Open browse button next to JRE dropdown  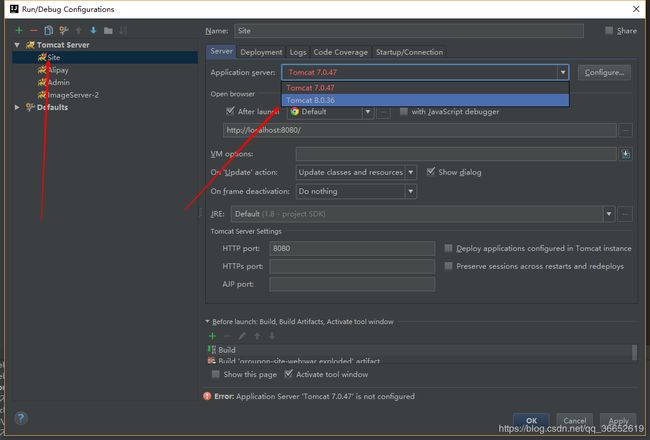pyautogui.click(x=625, y=214)
